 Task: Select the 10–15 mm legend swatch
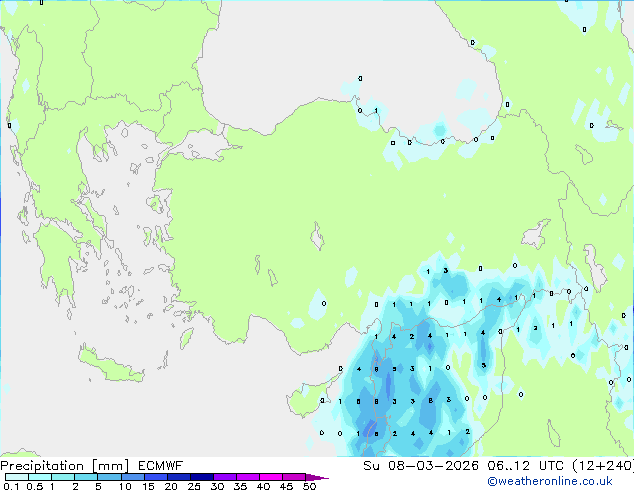coord(132,477)
